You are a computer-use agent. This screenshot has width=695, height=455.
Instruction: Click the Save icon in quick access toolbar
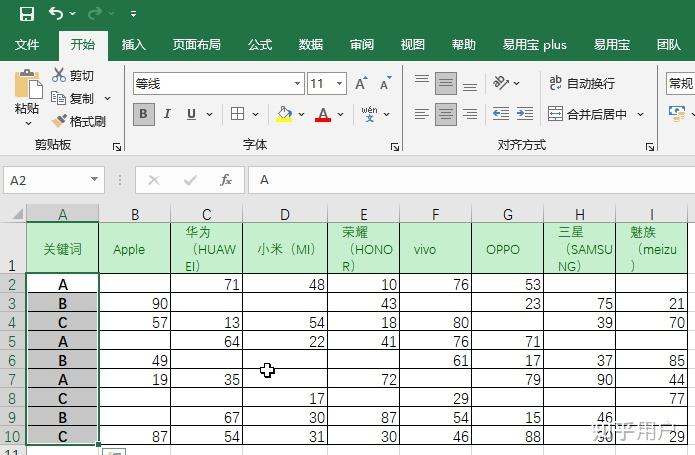27,14
